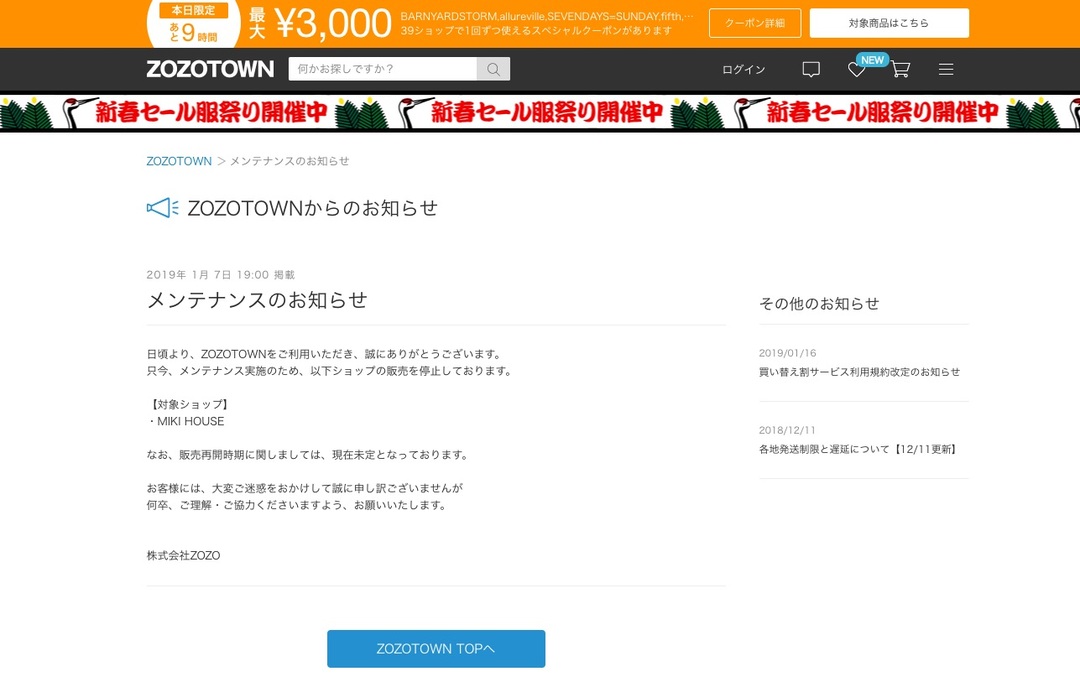Click the 2018/12/11 date text

(787, 430)
